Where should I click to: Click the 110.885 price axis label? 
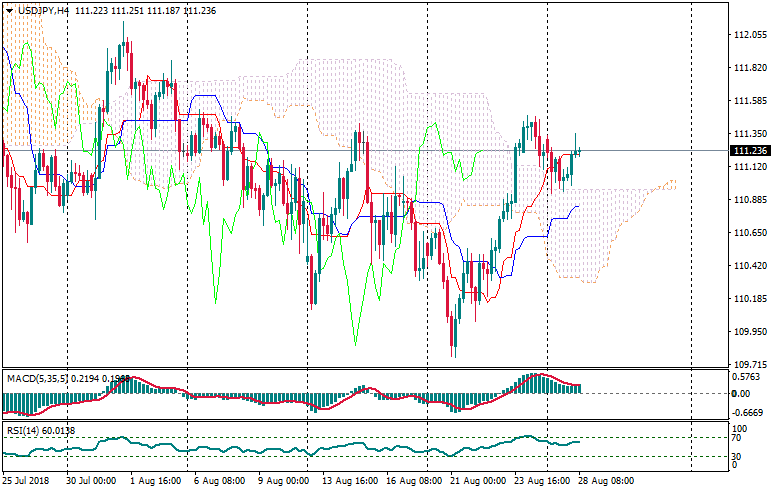point(748,200)
